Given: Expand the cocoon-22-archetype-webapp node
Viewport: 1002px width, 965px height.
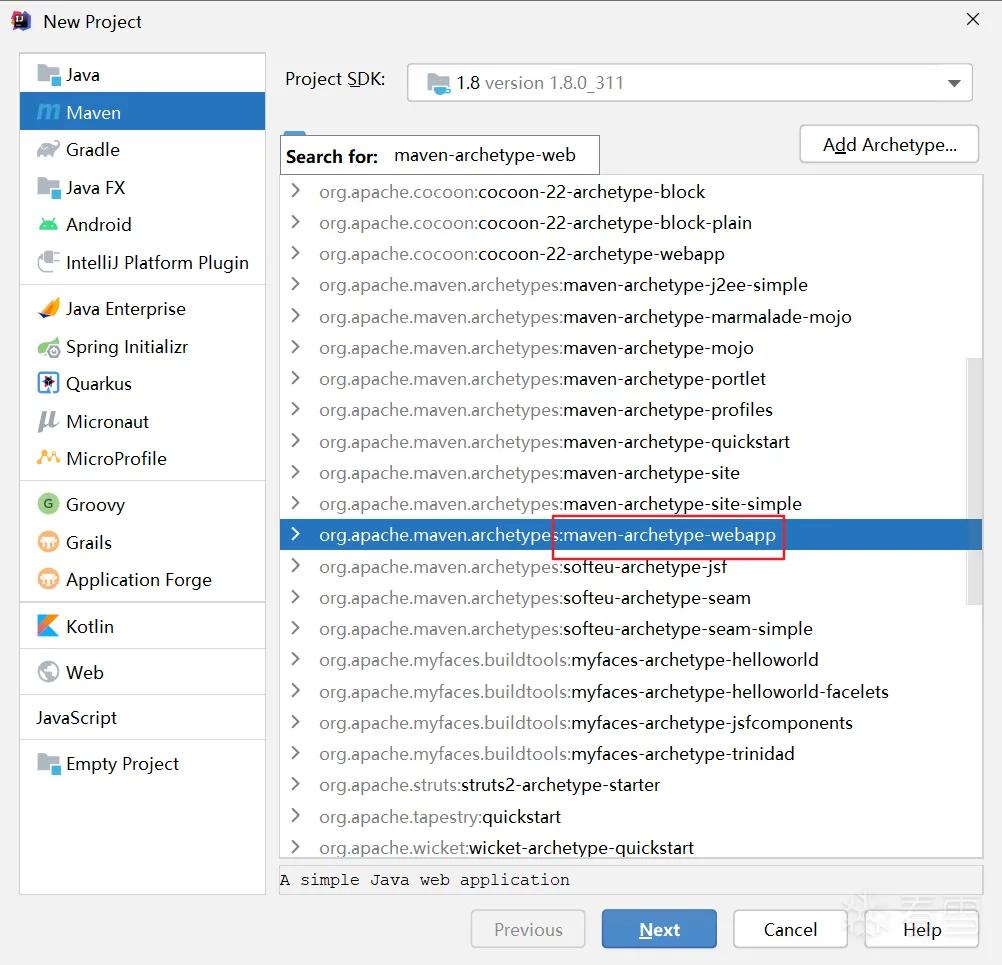Looking at the screenshot, I should point(295,253).
